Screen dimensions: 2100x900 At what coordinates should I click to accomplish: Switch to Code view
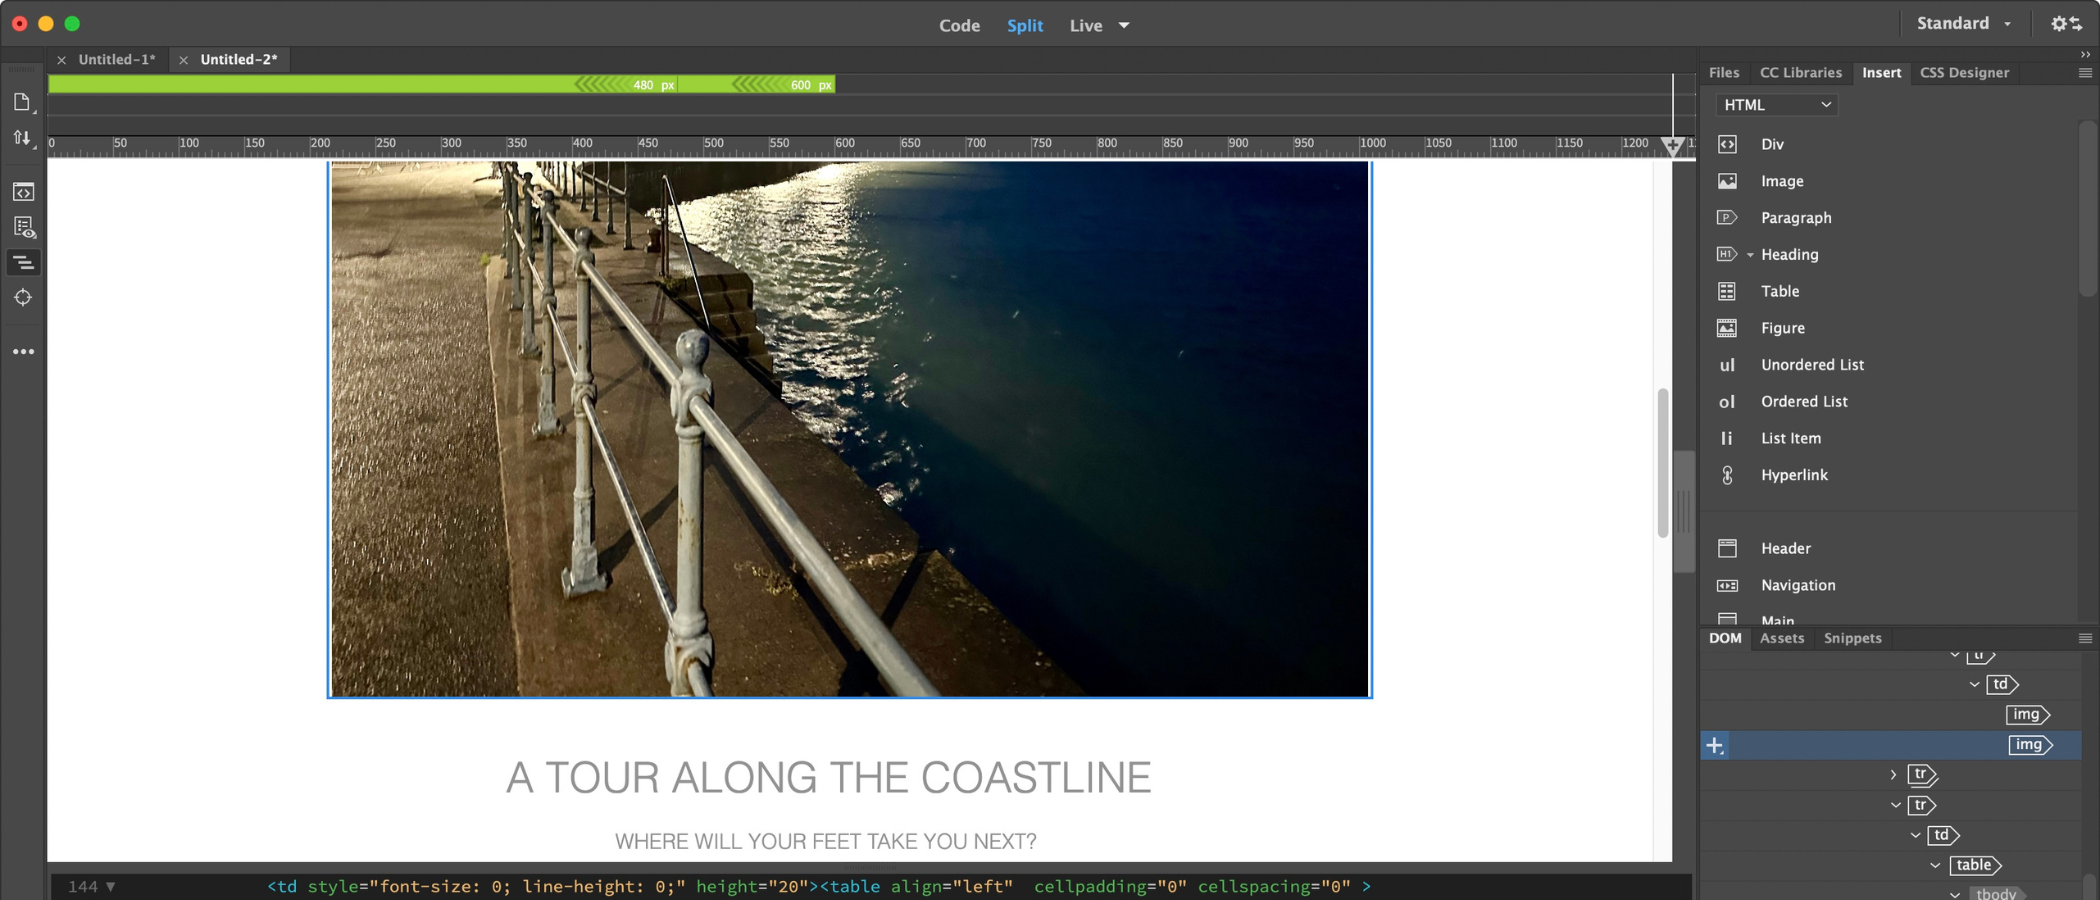click(959, 25)
